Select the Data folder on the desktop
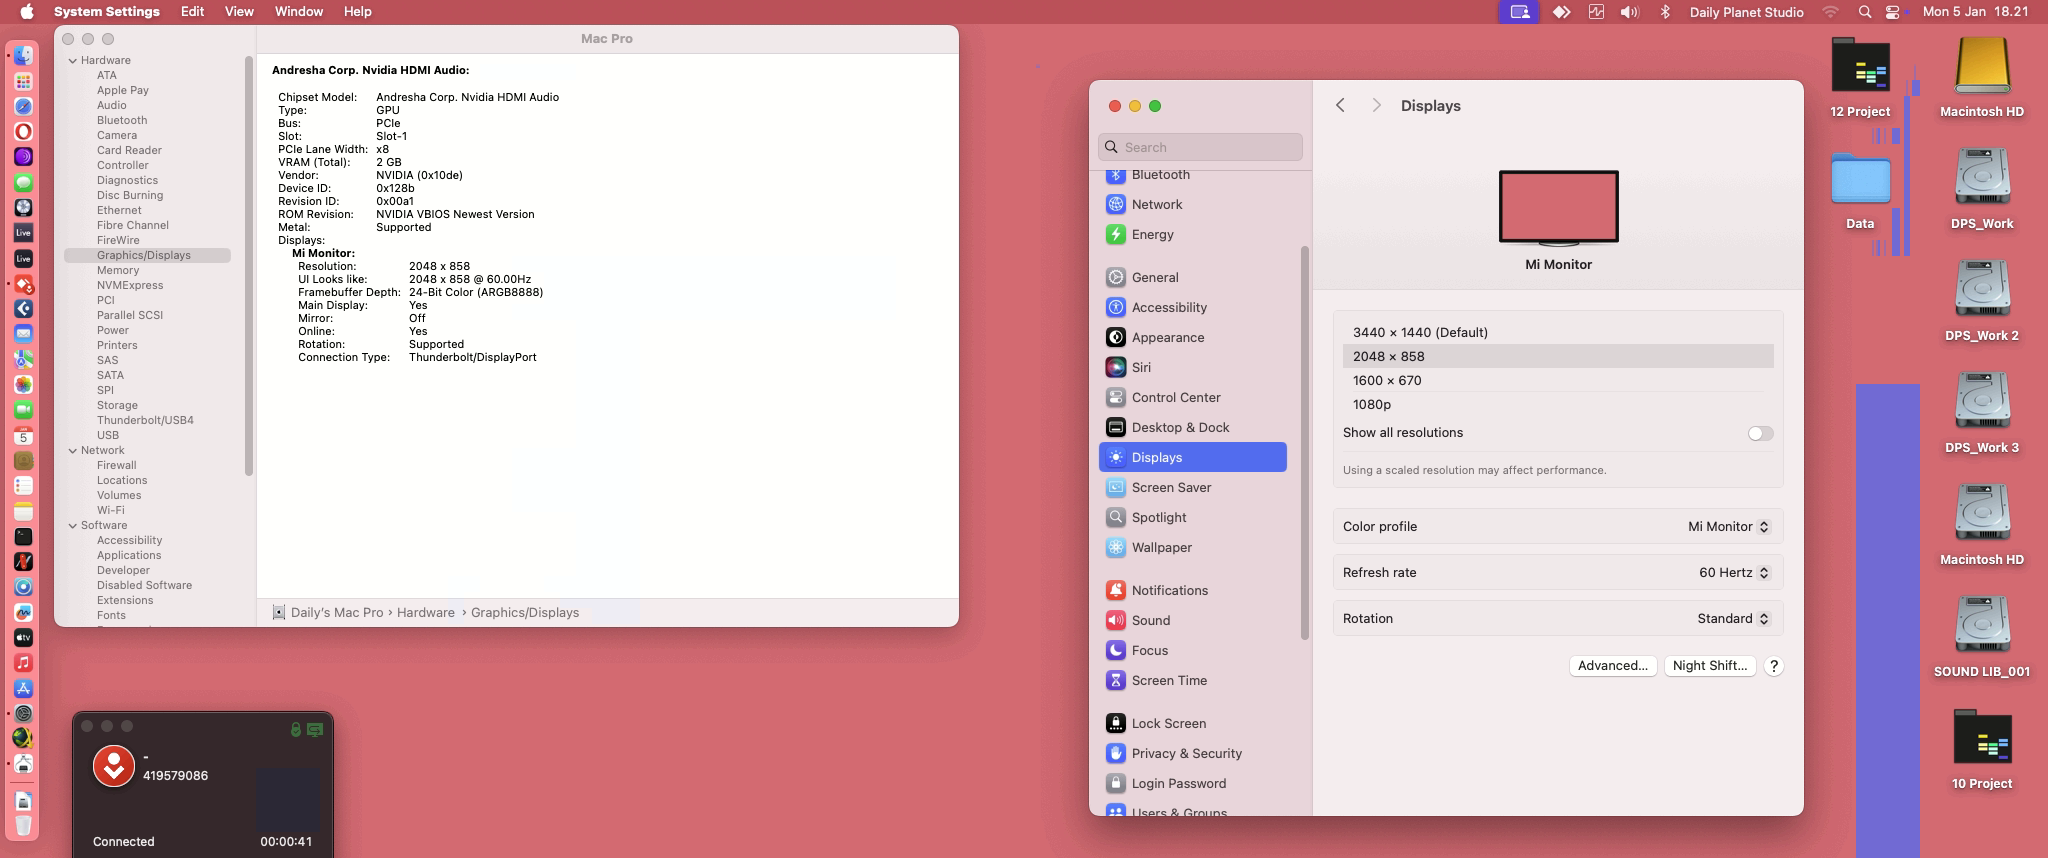The image size is (2048, 858). coord(1860,180)
